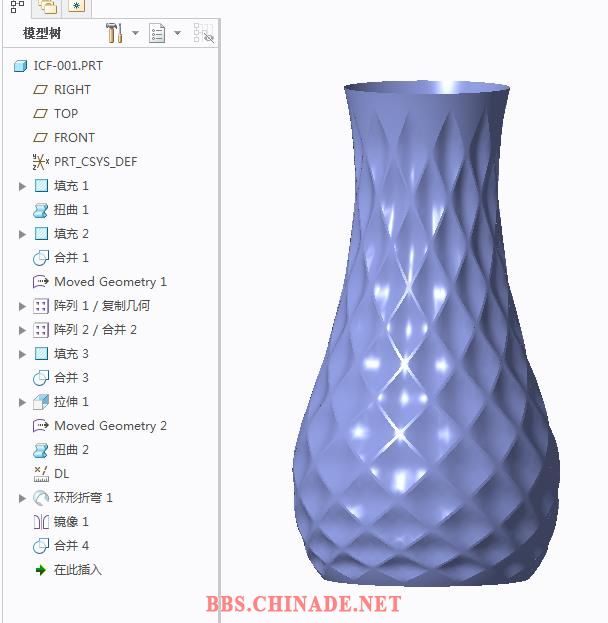Select the 填充 2 fill feature icon
This screenshot has height=623, width=608.
click(41, 234)
